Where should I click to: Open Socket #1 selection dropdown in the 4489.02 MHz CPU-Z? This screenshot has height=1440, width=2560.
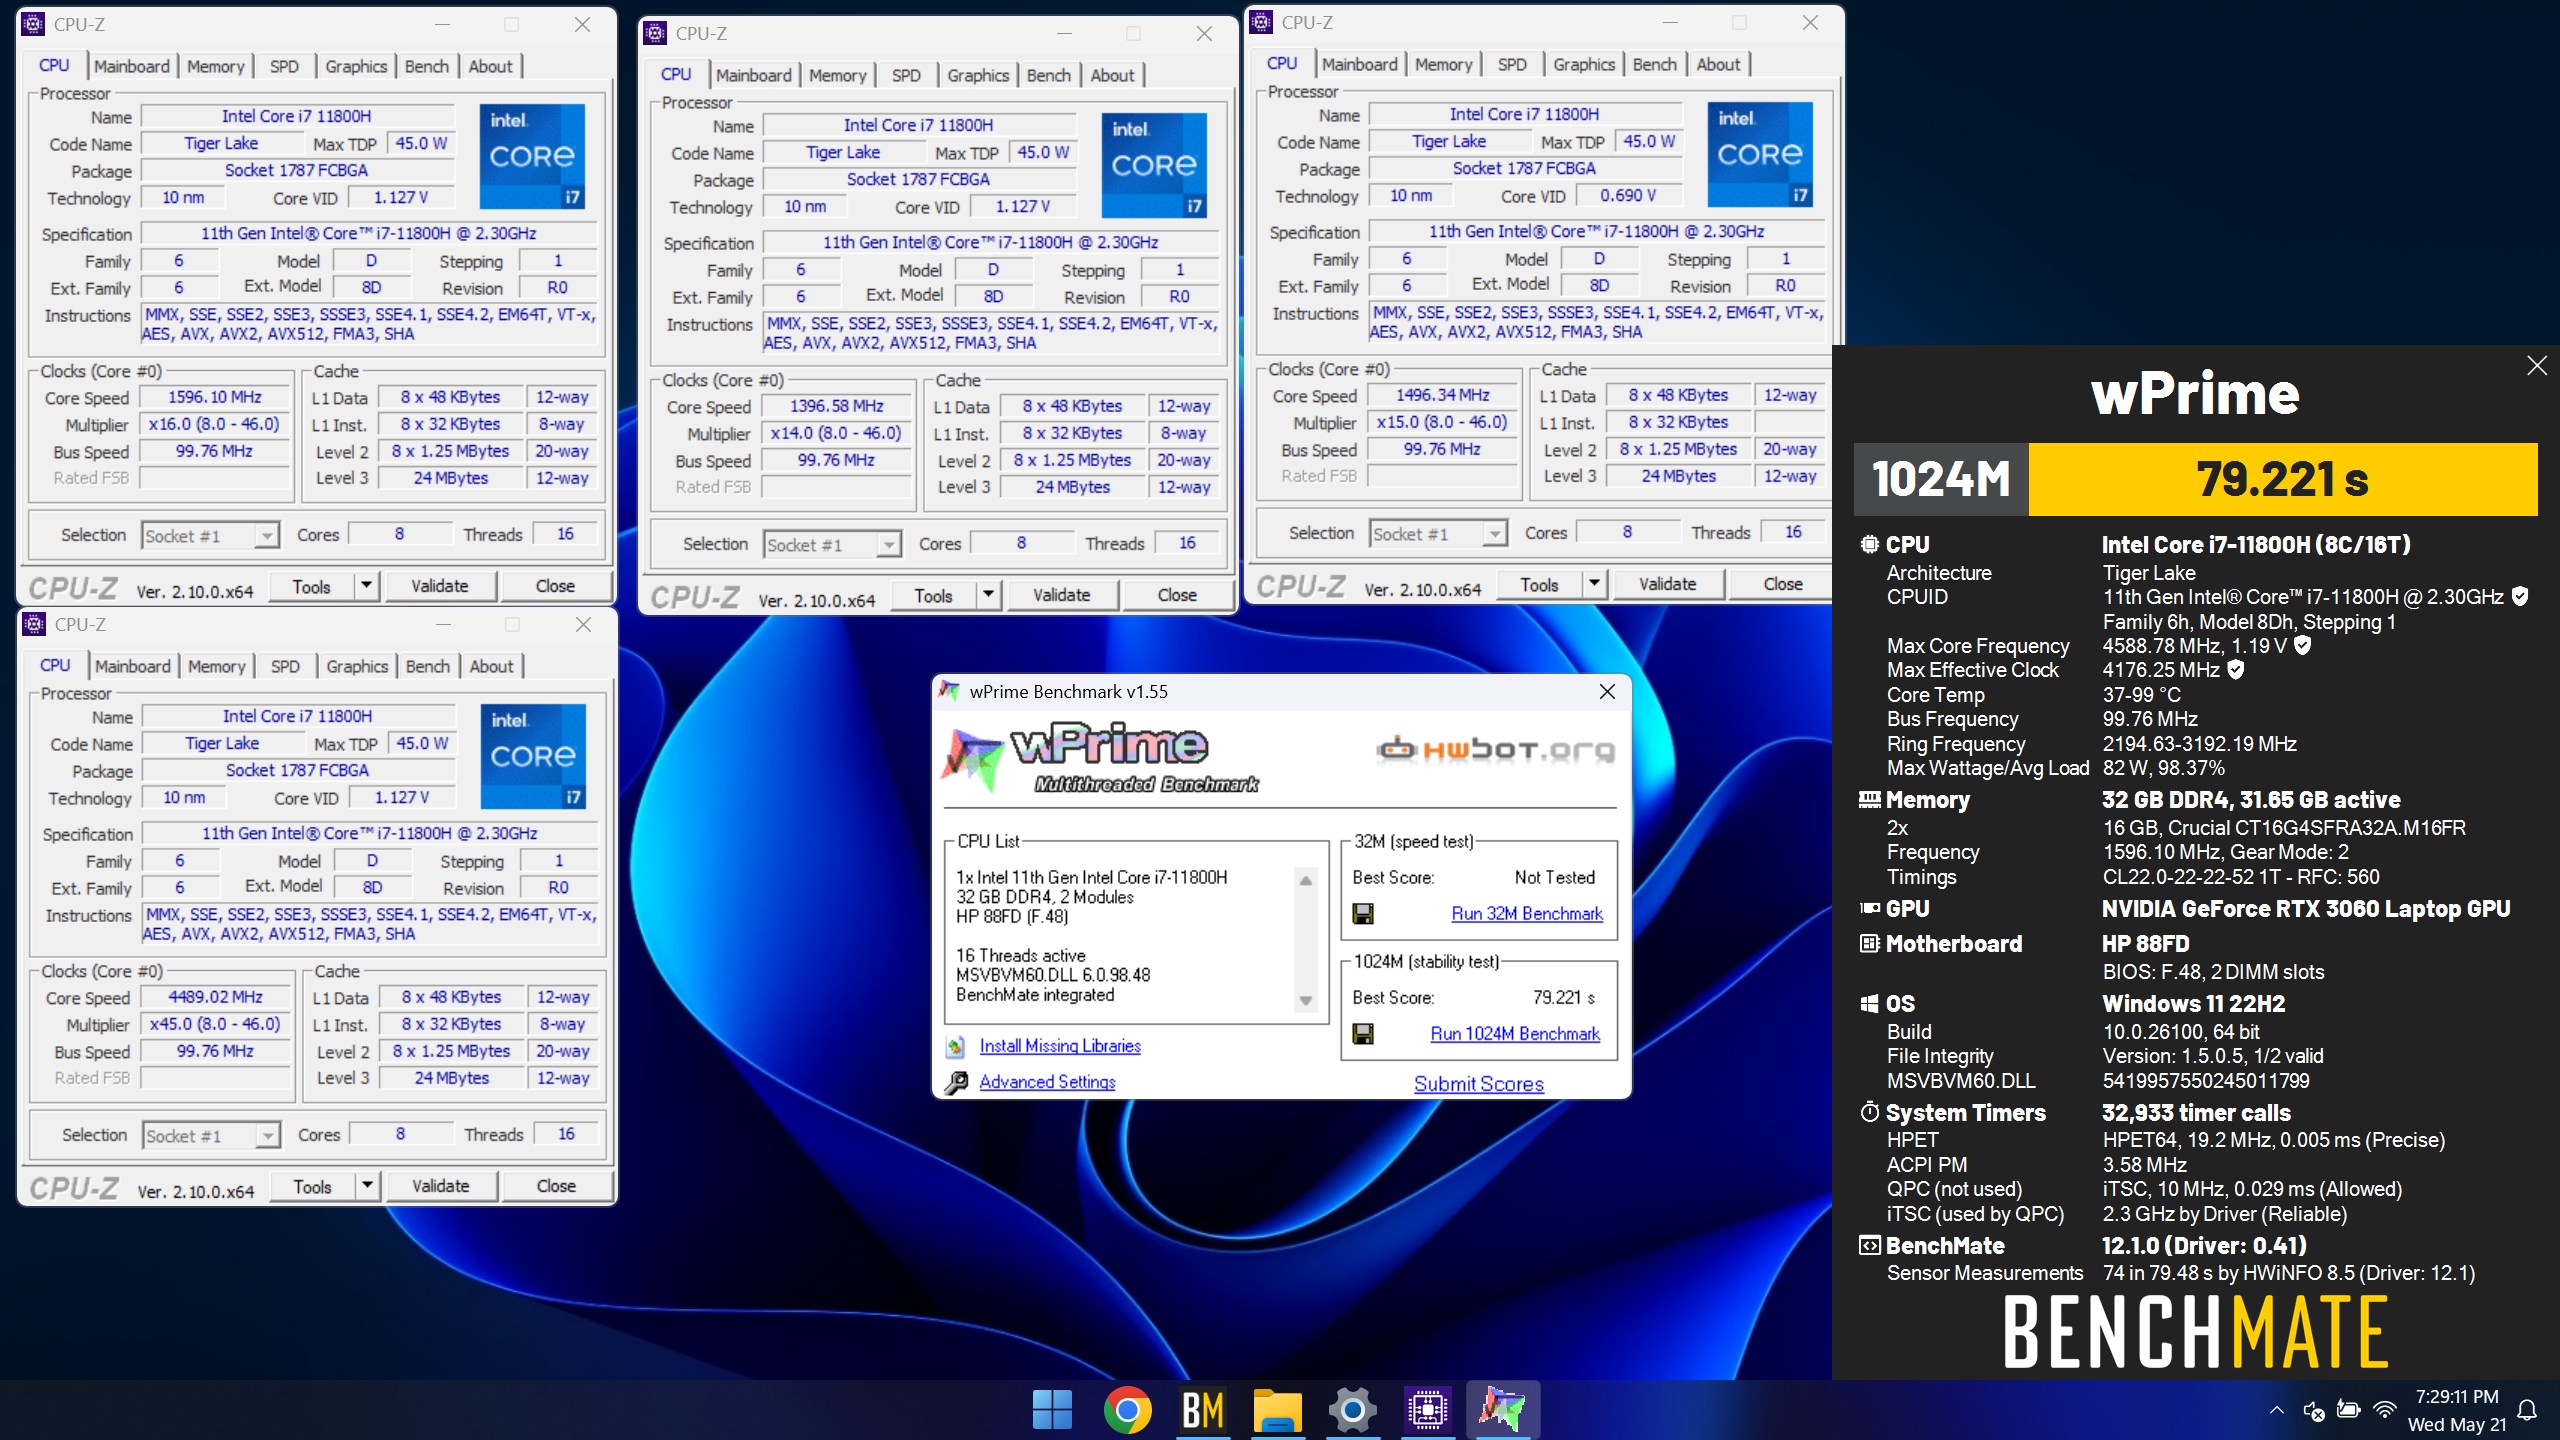pos(267,1136)
